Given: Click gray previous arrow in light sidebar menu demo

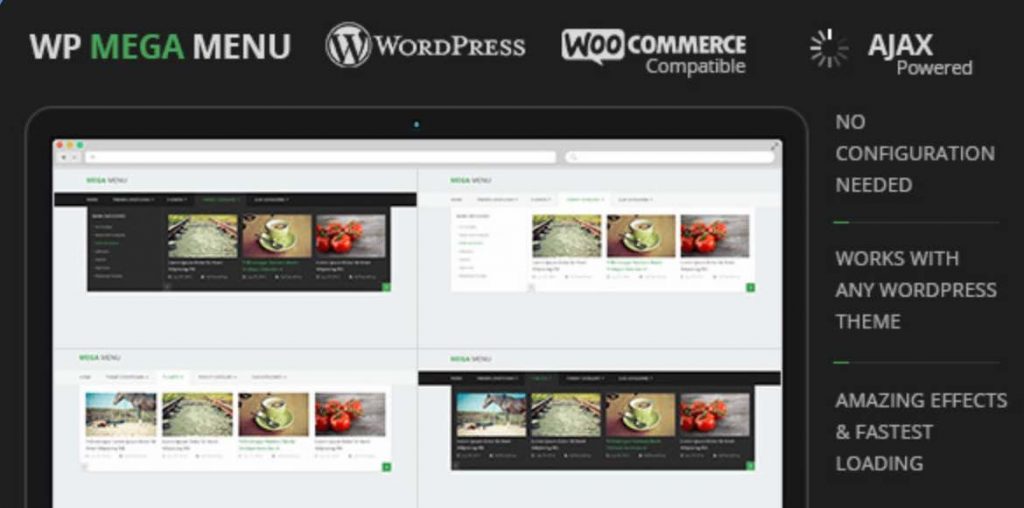Looking at the screenshot, I should 531,287.
